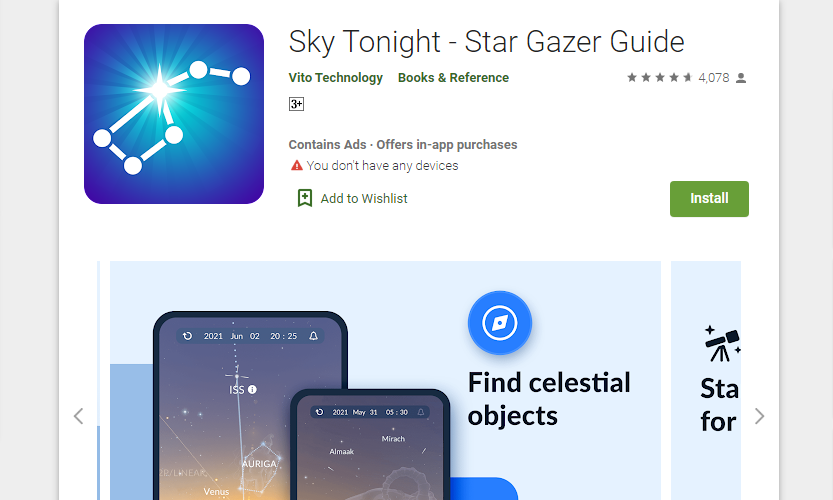Open the Vito Technology developer page
This screenshot has height=500, width=833.
click(335, 78)
